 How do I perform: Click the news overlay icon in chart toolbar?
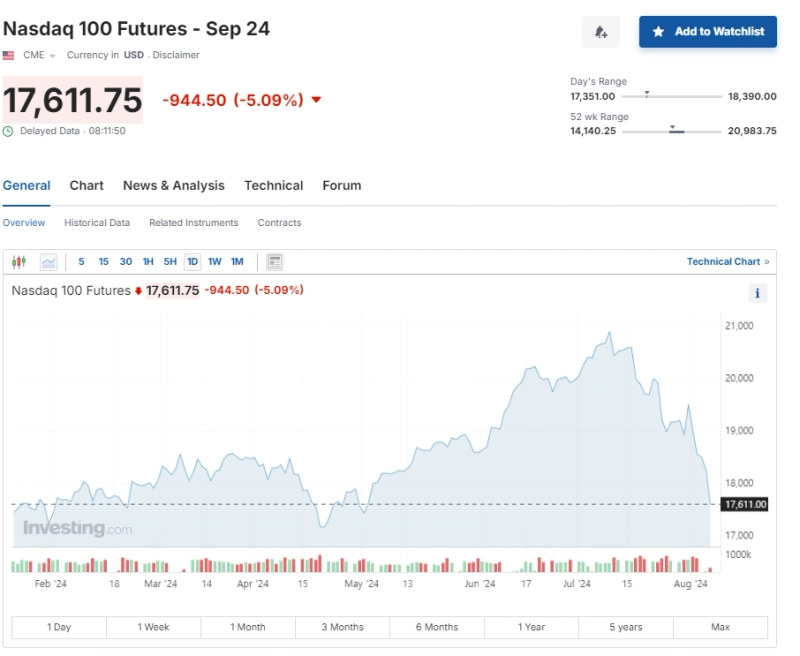pos(275,262)
